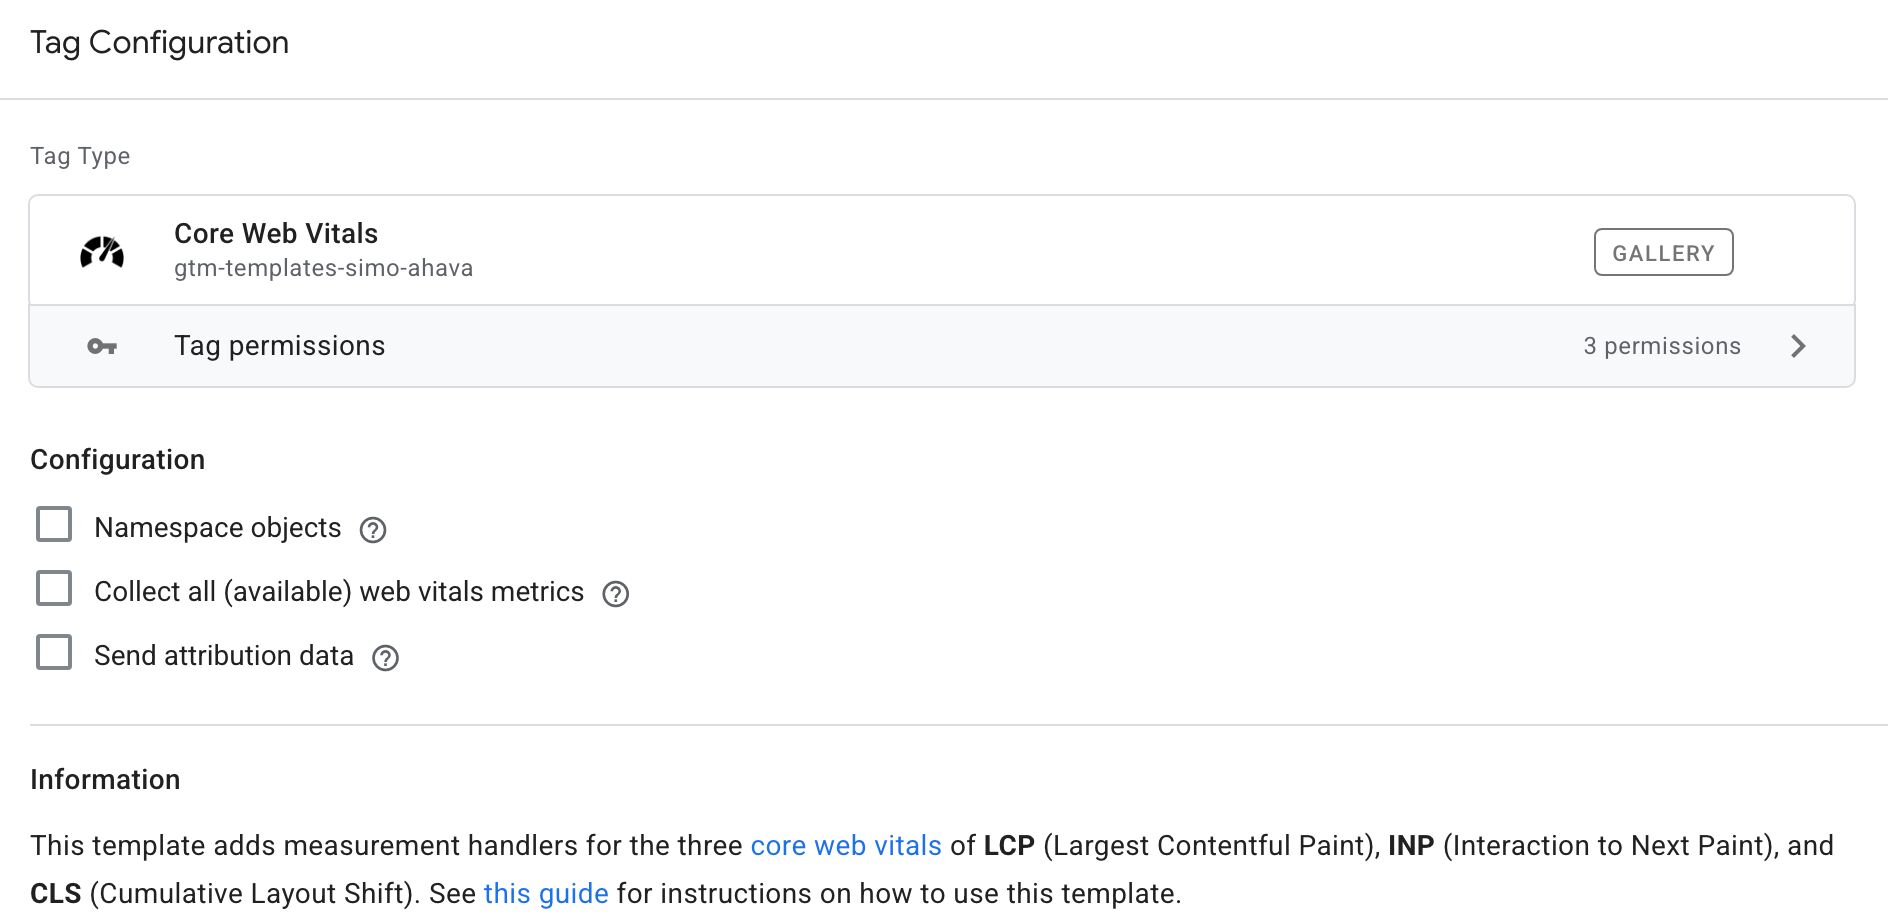Check Collect all (available) web vitals metrics
The height and width of the screenshot is (922, 1888).
54,588
